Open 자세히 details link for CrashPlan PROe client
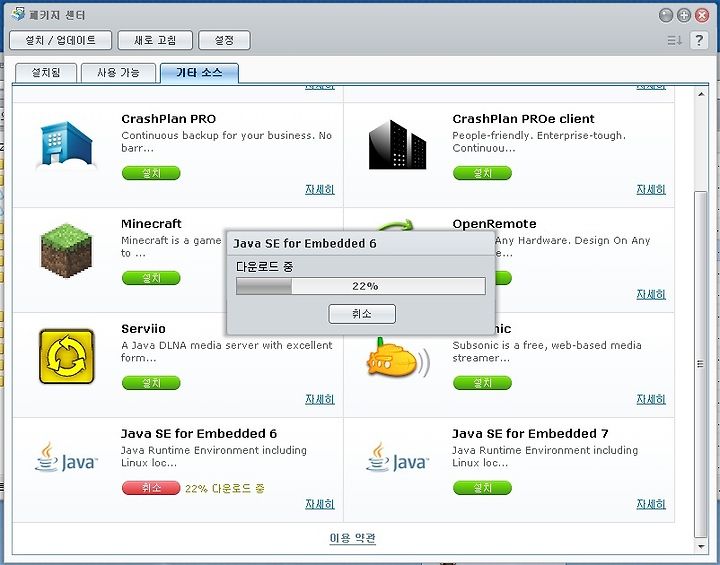Screen dimensions: 720x565 pyautogui.click(x=651, y=189)
